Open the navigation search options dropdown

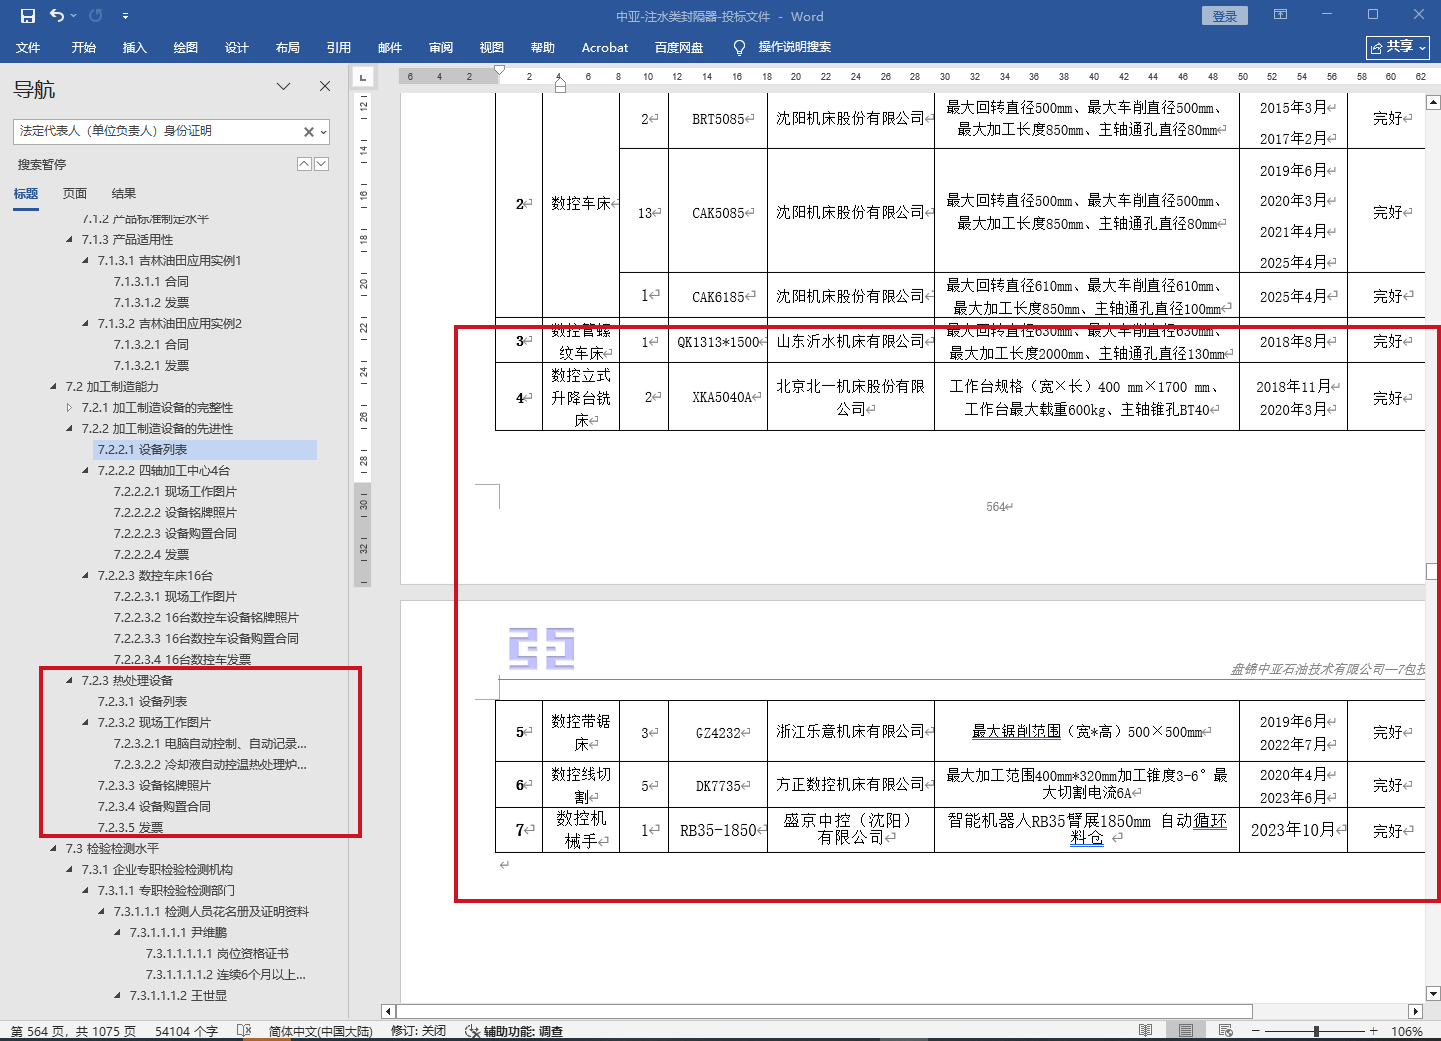point(323,131)
